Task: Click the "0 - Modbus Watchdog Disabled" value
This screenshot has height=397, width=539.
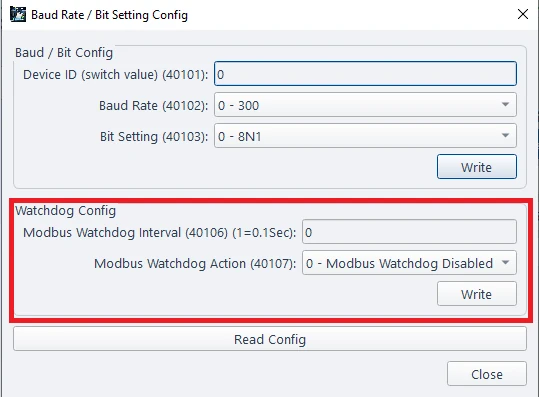Action: pos(399,264)
